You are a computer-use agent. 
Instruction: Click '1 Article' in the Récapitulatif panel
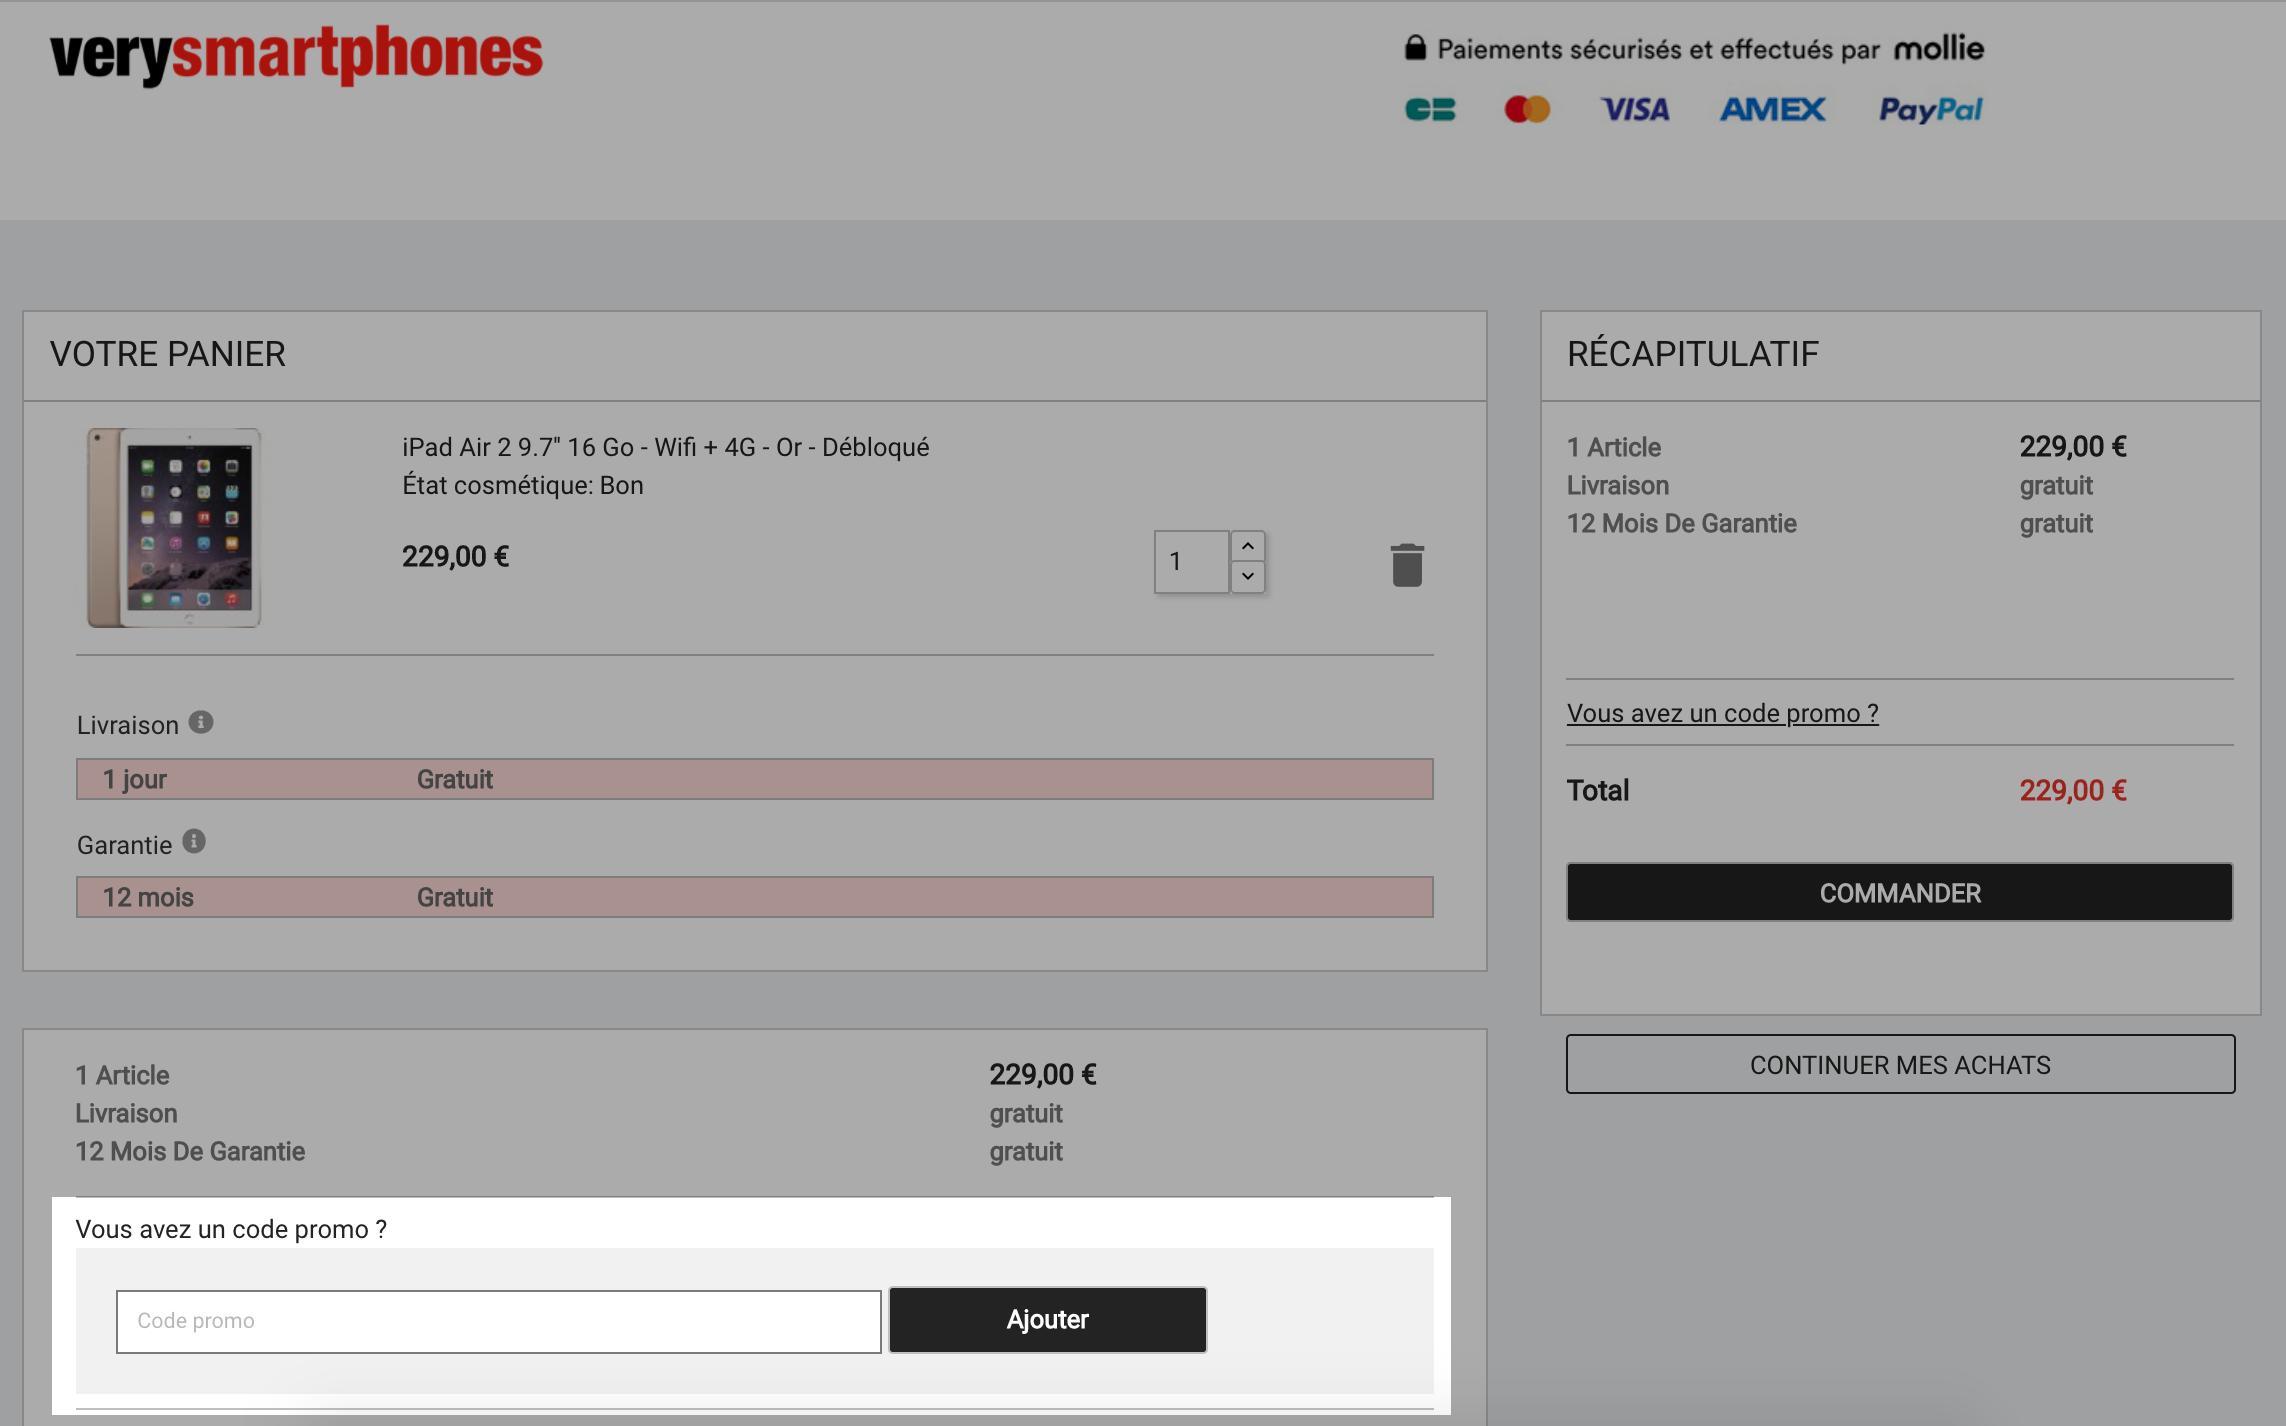pyautogui.click(x=1613, y=447)
